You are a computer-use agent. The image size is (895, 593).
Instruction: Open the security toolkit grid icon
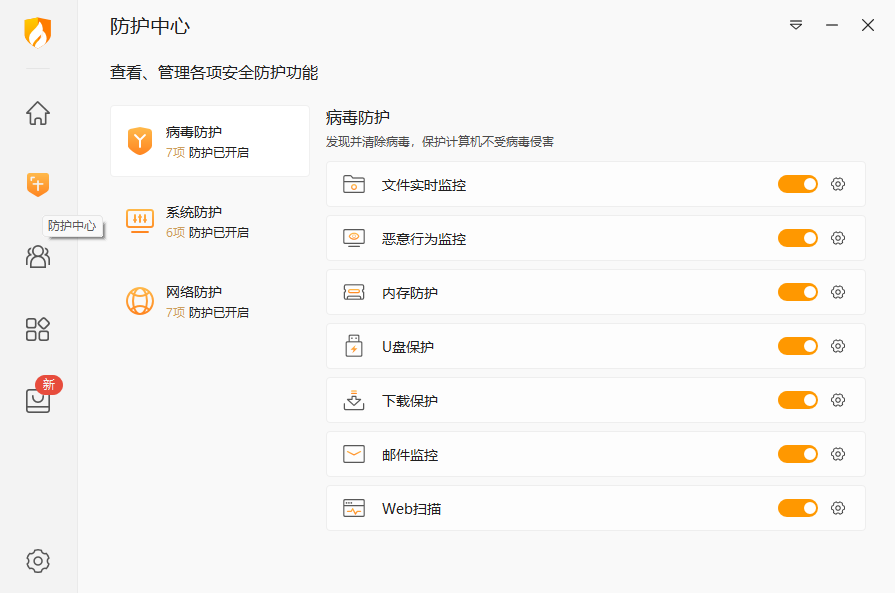tap(37, 329)
